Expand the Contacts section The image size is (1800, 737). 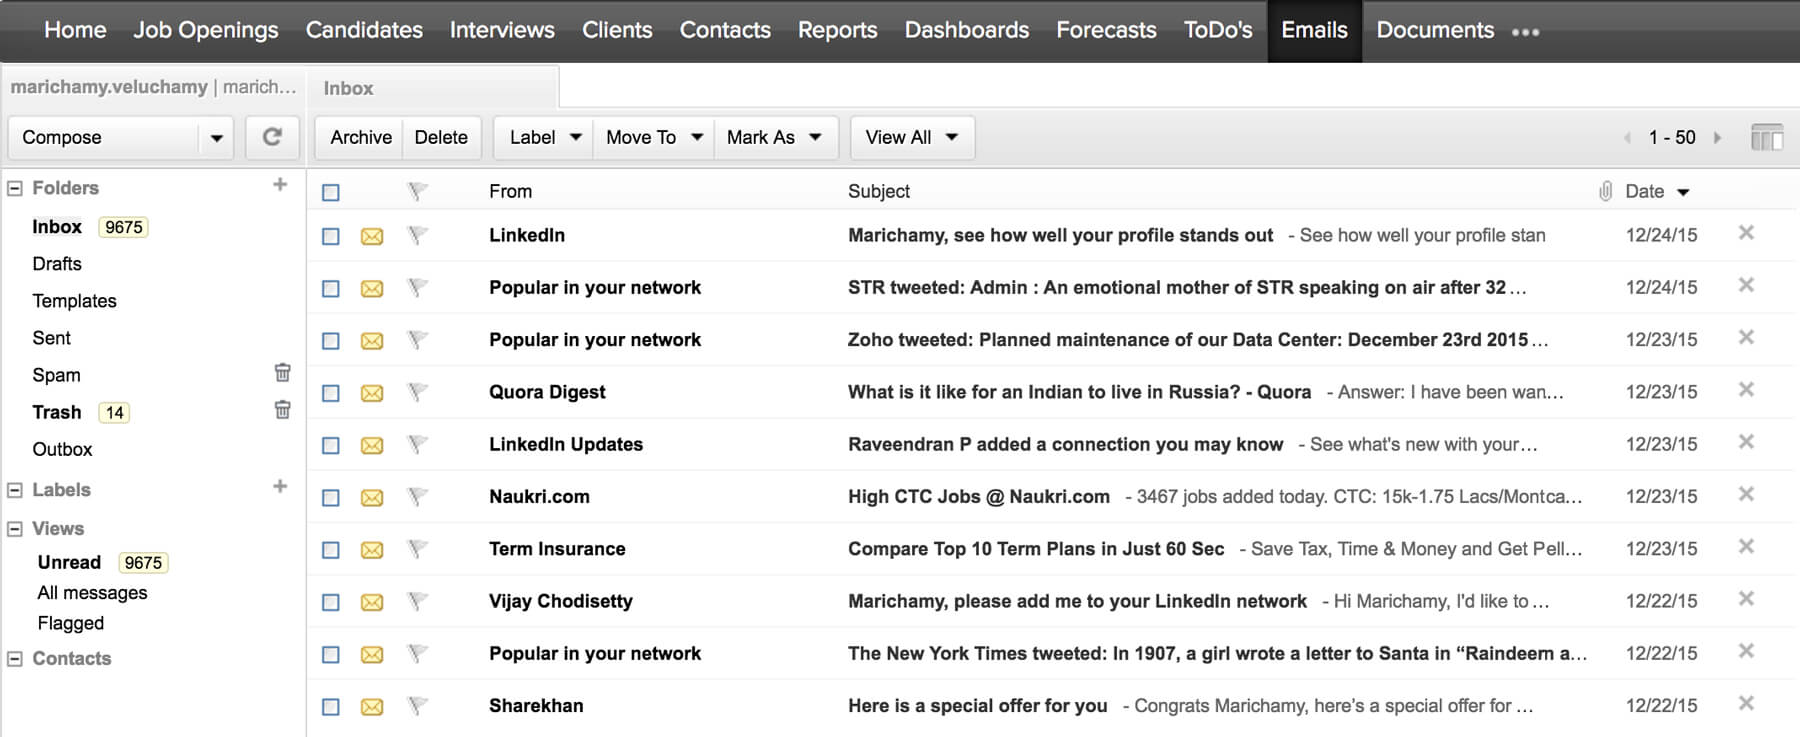[x=15, y=659]
